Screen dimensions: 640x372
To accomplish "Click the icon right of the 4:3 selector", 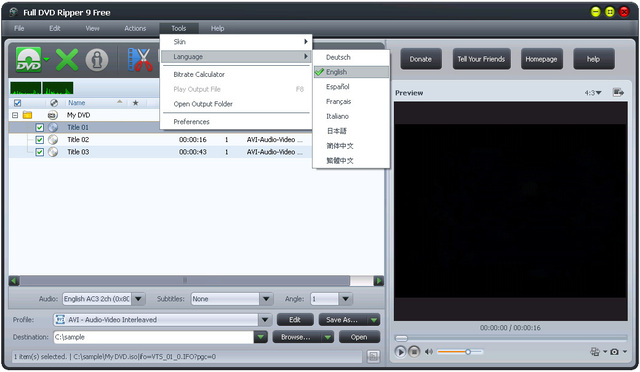I will coord(618,93).
